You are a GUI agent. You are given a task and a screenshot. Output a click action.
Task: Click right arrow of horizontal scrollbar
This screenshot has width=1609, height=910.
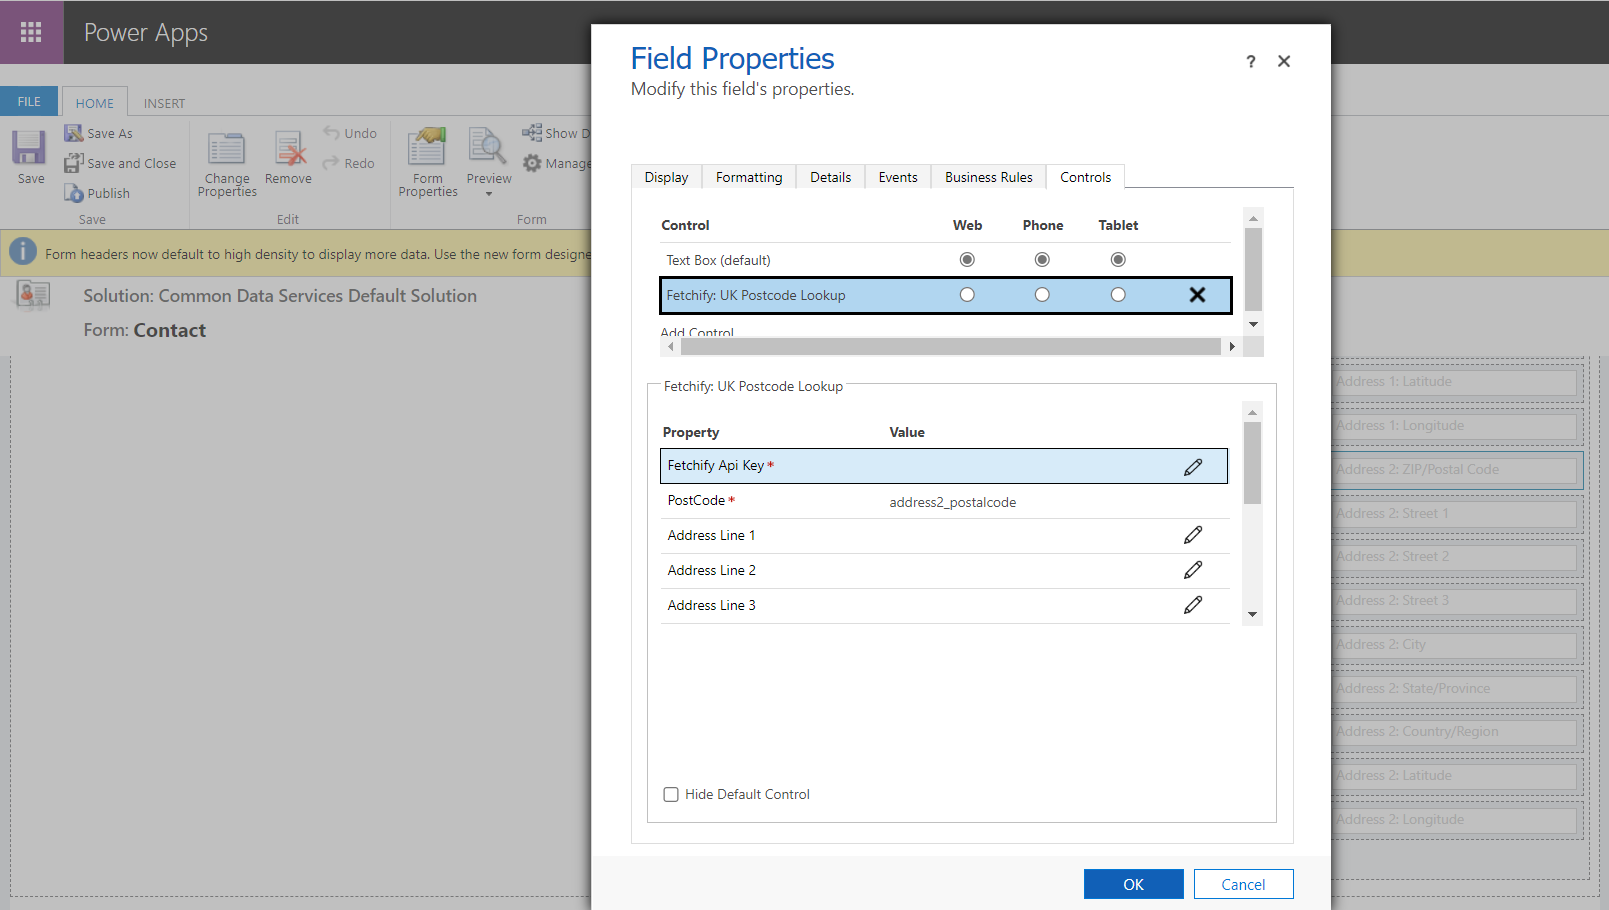click(1232, 347)
